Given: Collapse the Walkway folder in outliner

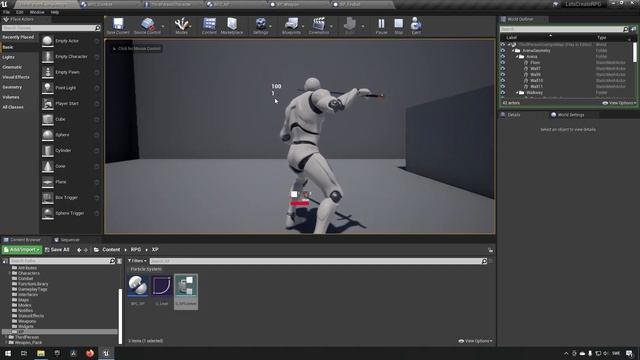Looking at the screenshot, I should point(517,93).
